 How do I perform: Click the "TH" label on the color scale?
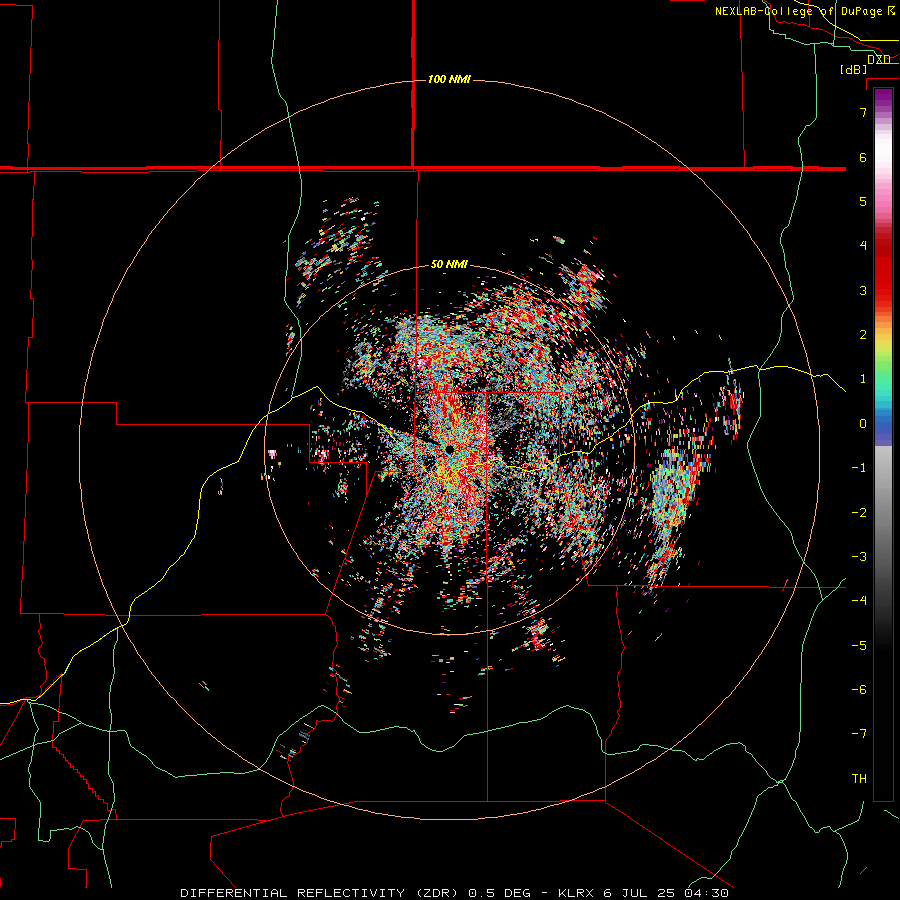click(x=859, y=779)
